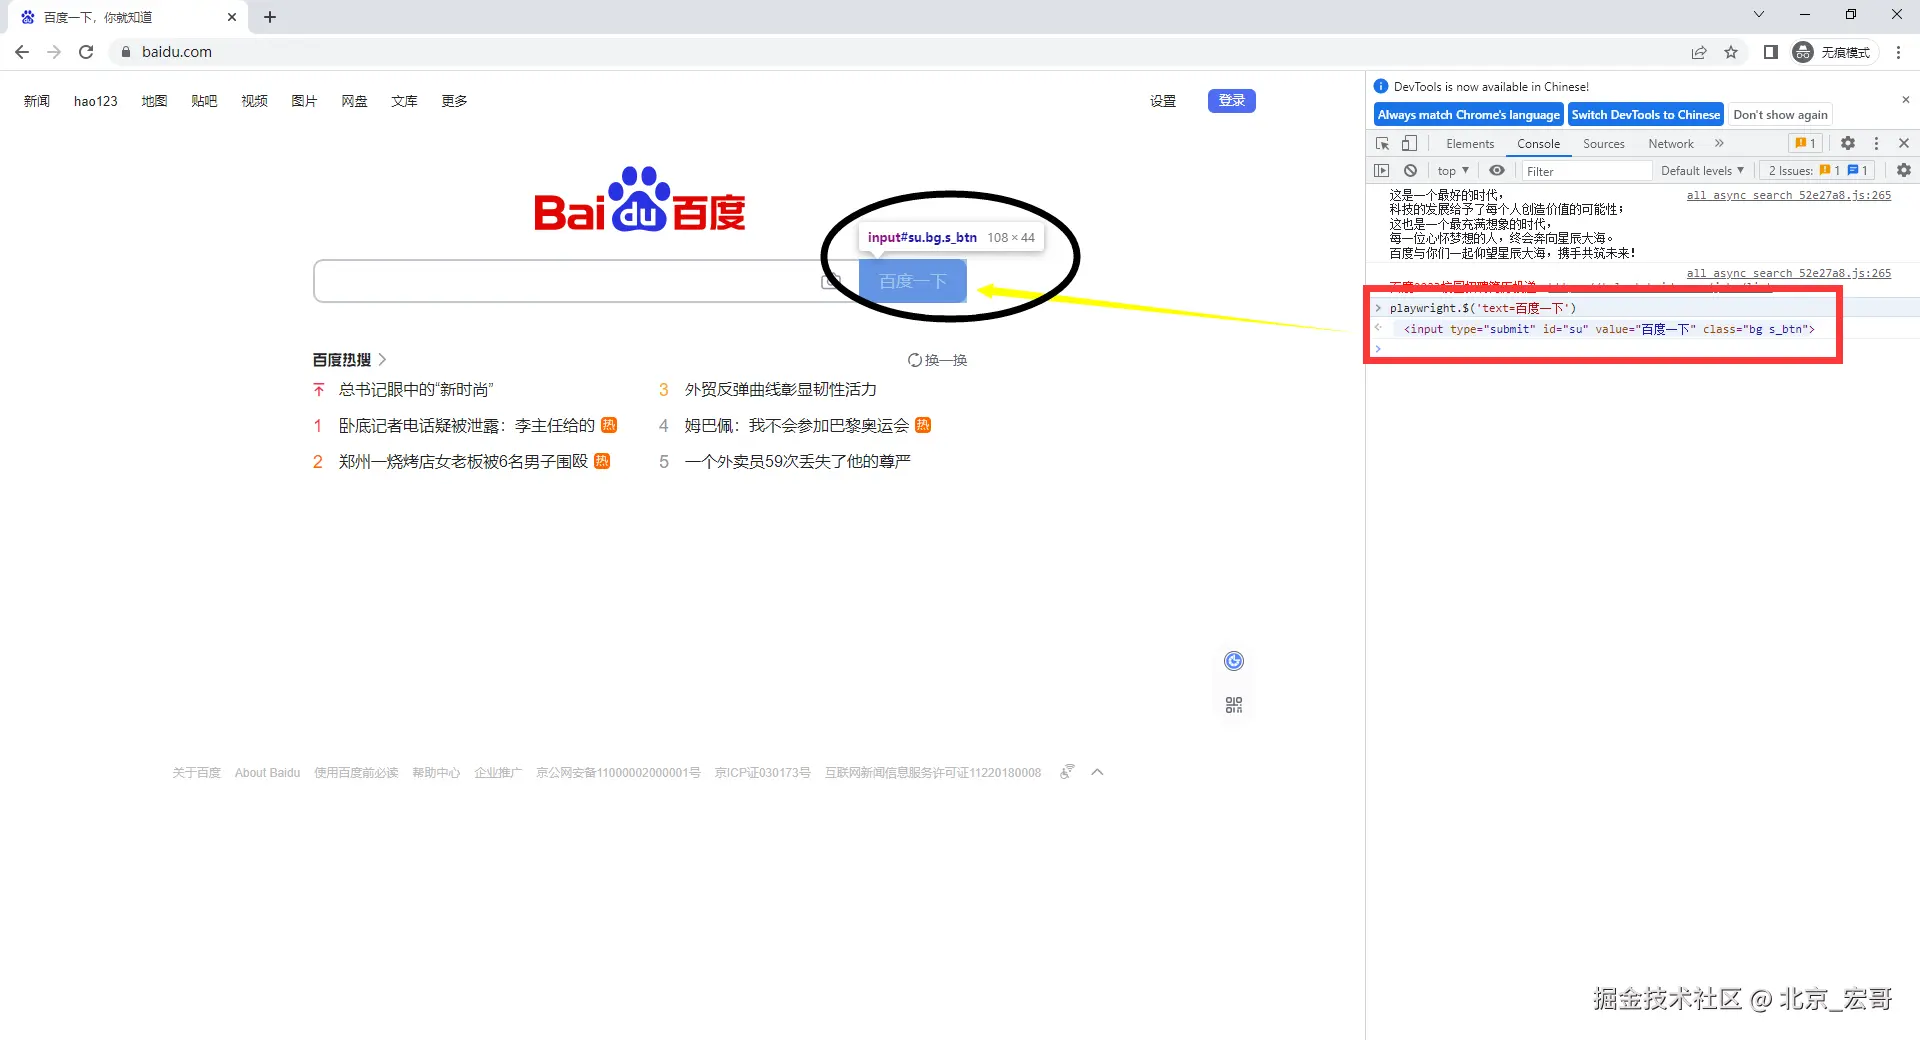Screen dimensions: 1920x1040
Task: Clear the console output
Action: click(x=1410, y=171)
